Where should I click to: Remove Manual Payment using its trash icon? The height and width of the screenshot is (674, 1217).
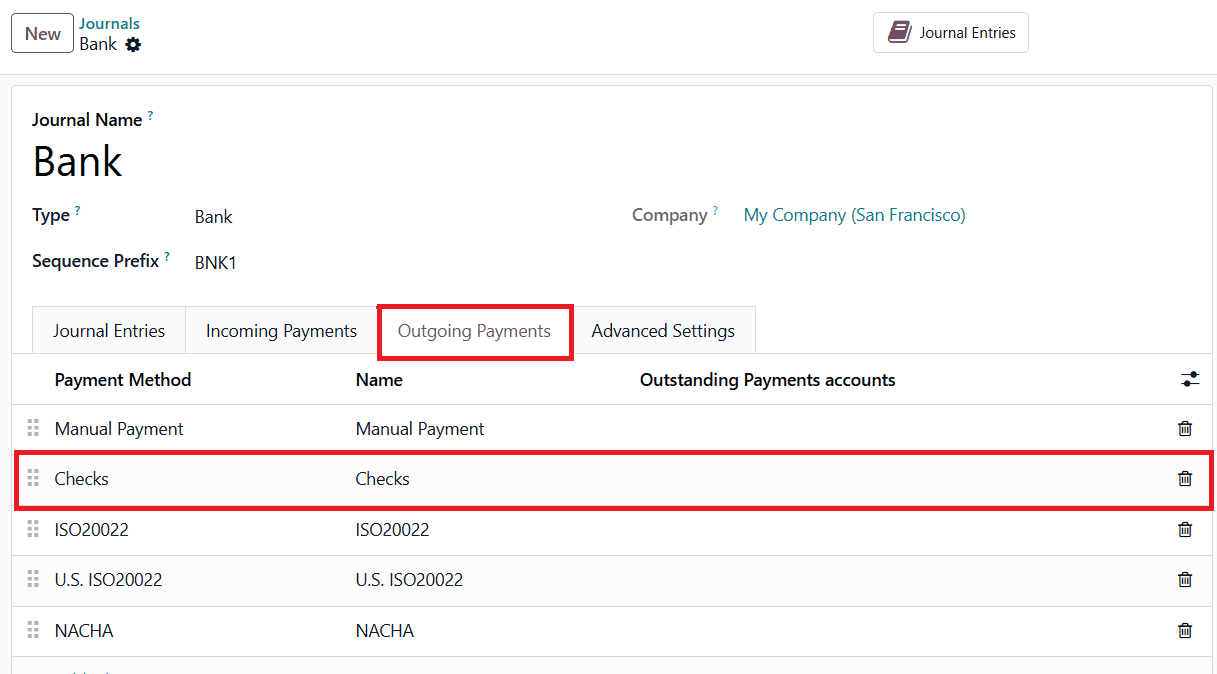point(1185,428)
